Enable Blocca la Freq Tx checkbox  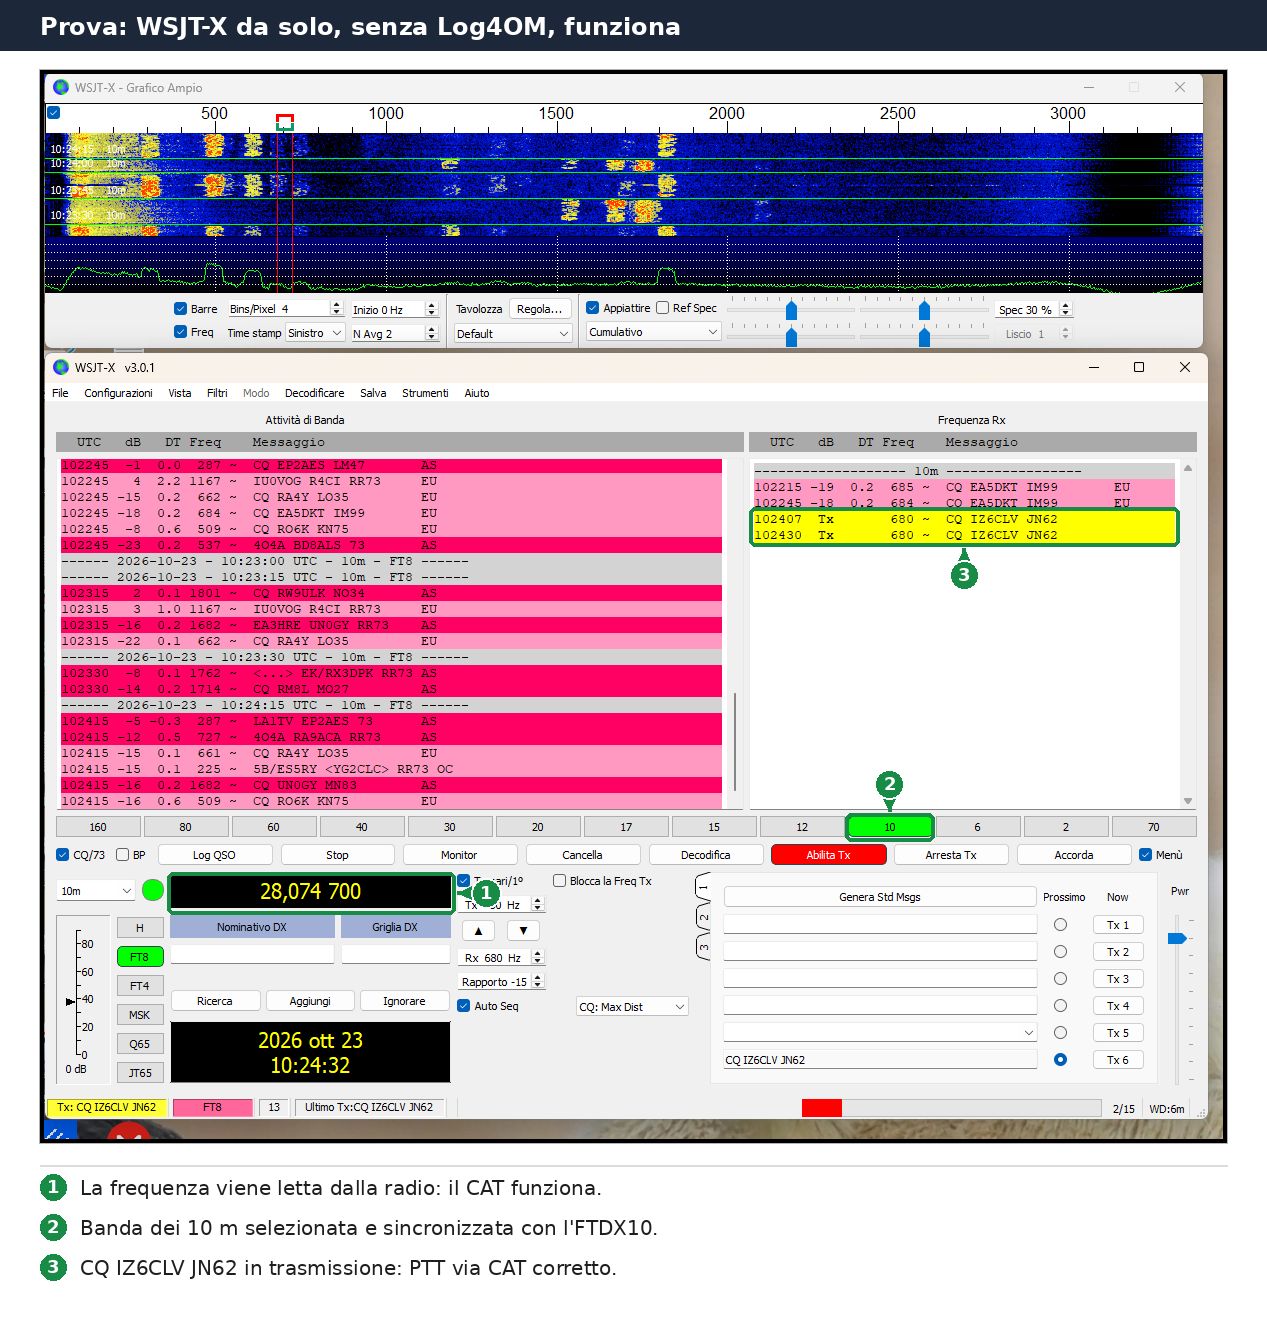click(x=560, y=881)
